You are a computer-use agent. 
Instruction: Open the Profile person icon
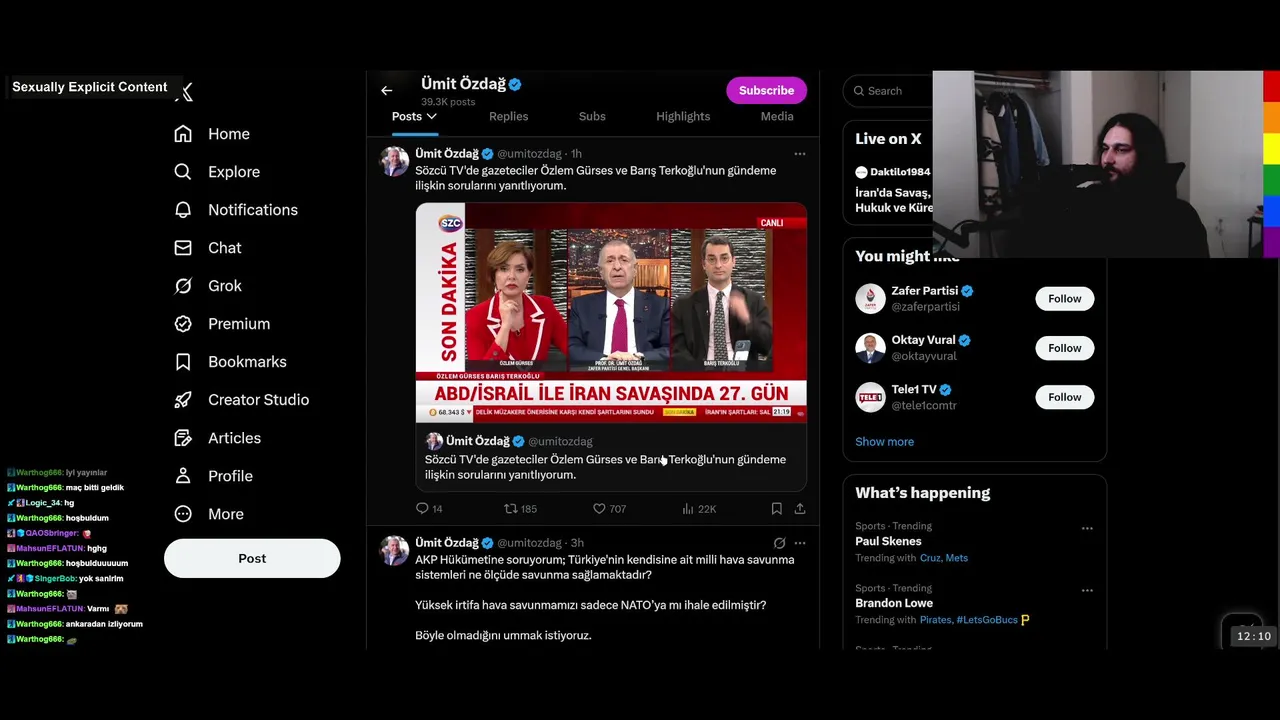pyautogui.click(x=183, y=476)
